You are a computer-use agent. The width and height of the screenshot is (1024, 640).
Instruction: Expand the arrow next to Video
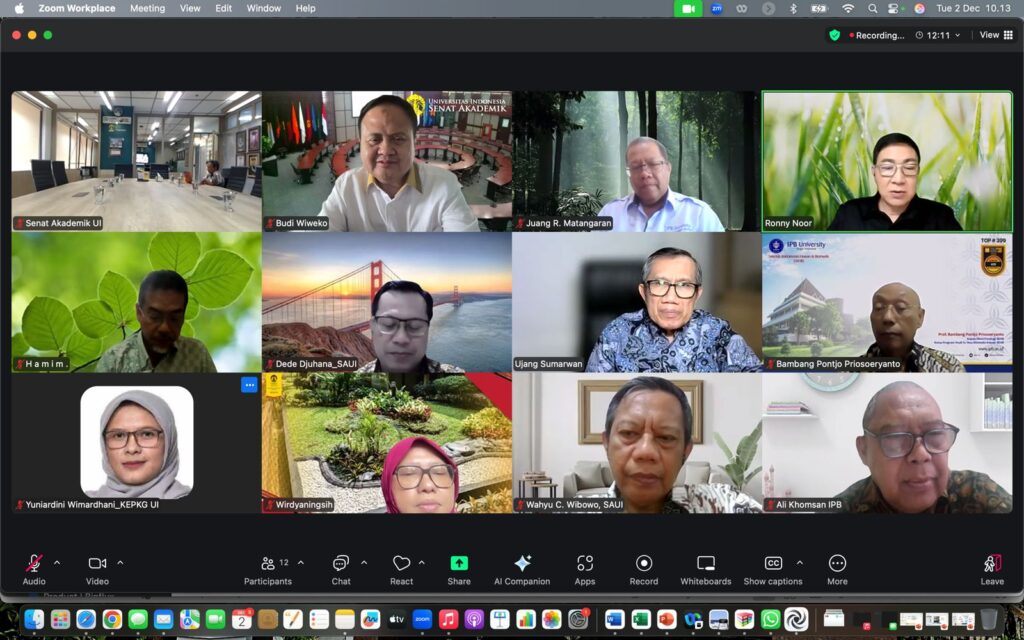click(x=120, y=562)
